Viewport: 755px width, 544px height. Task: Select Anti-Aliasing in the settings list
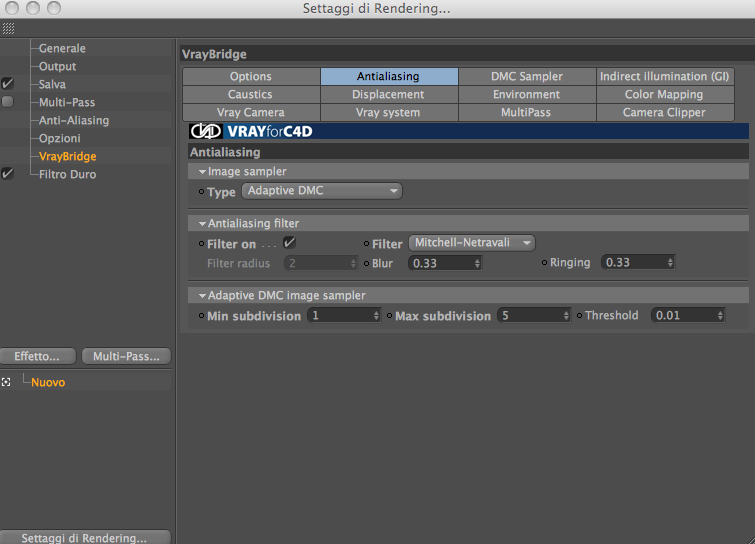point(74,120)
